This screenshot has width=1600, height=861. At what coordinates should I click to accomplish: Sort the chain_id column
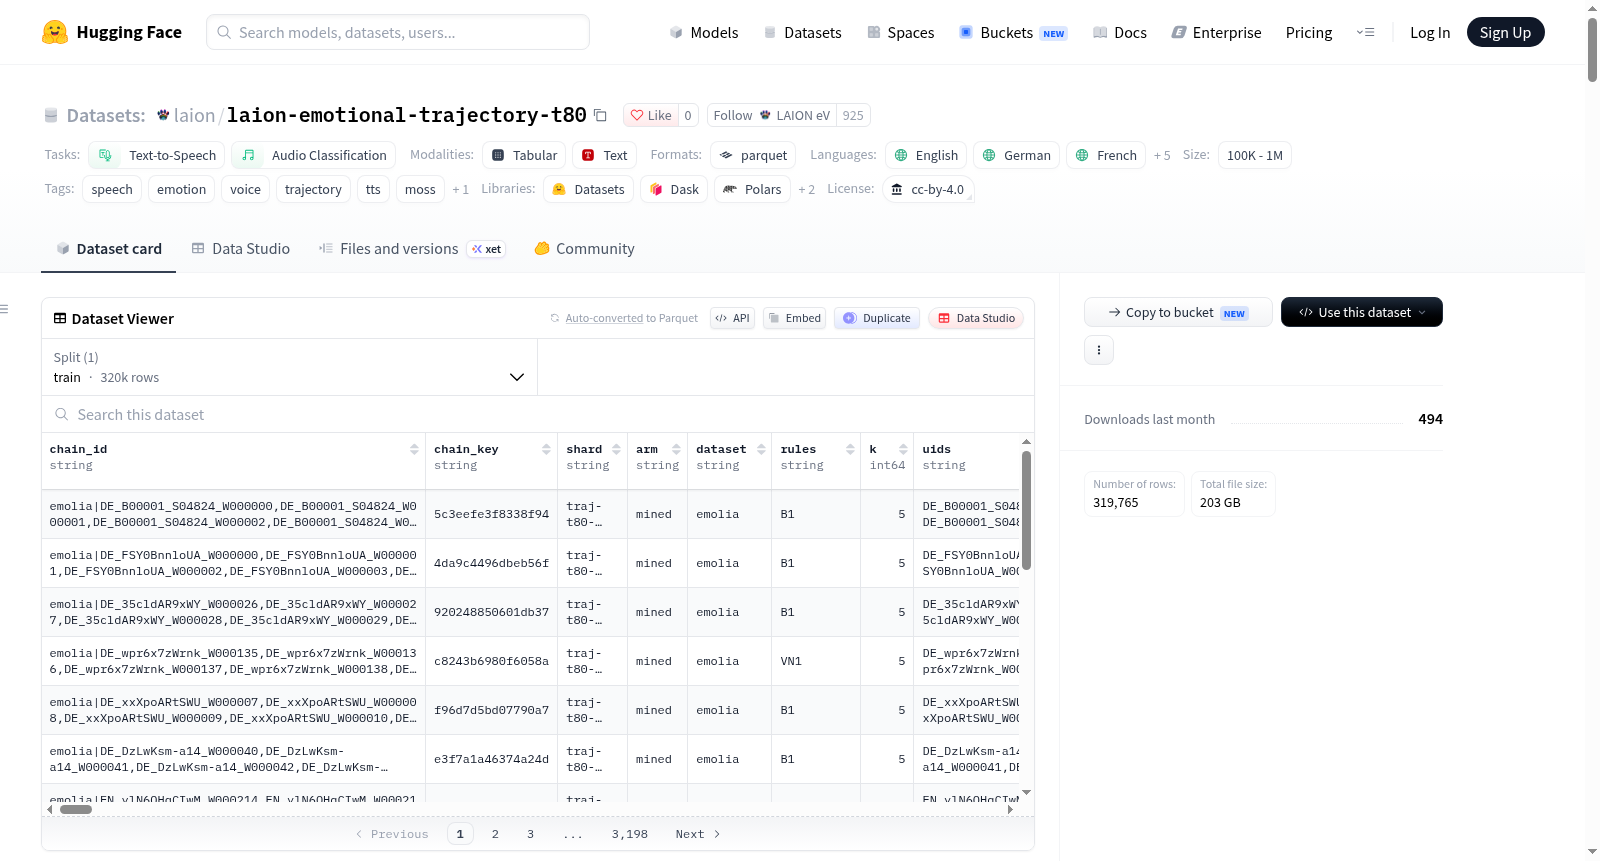point(414,450)
